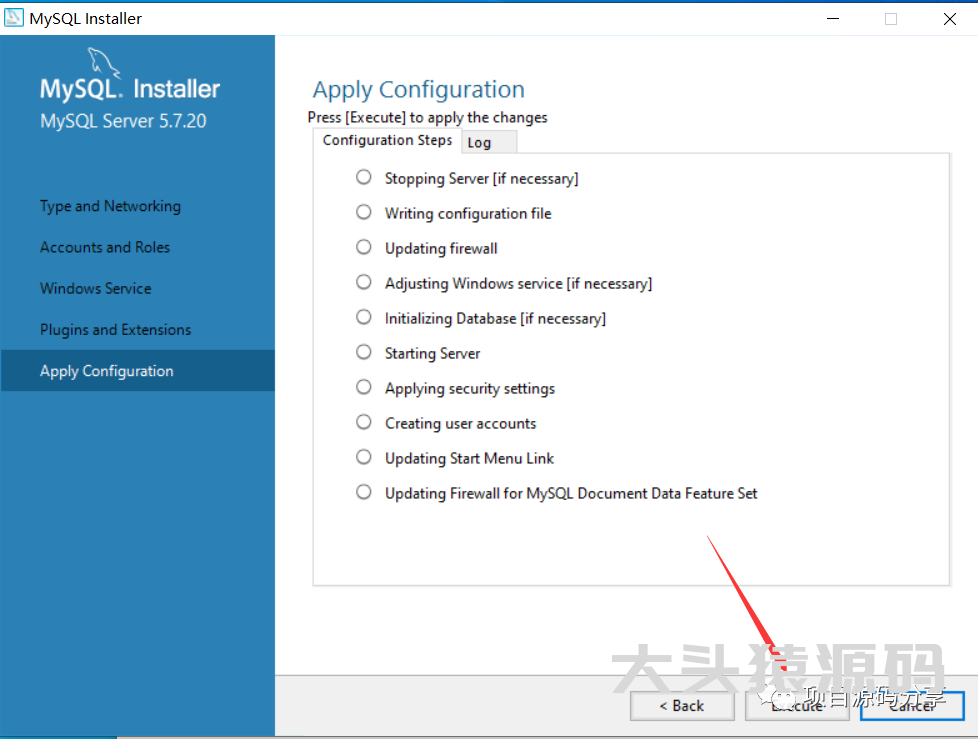This screenshot has width=978, height=739.
Task: Select the Stopping Server step indicator
Action: 364,178
